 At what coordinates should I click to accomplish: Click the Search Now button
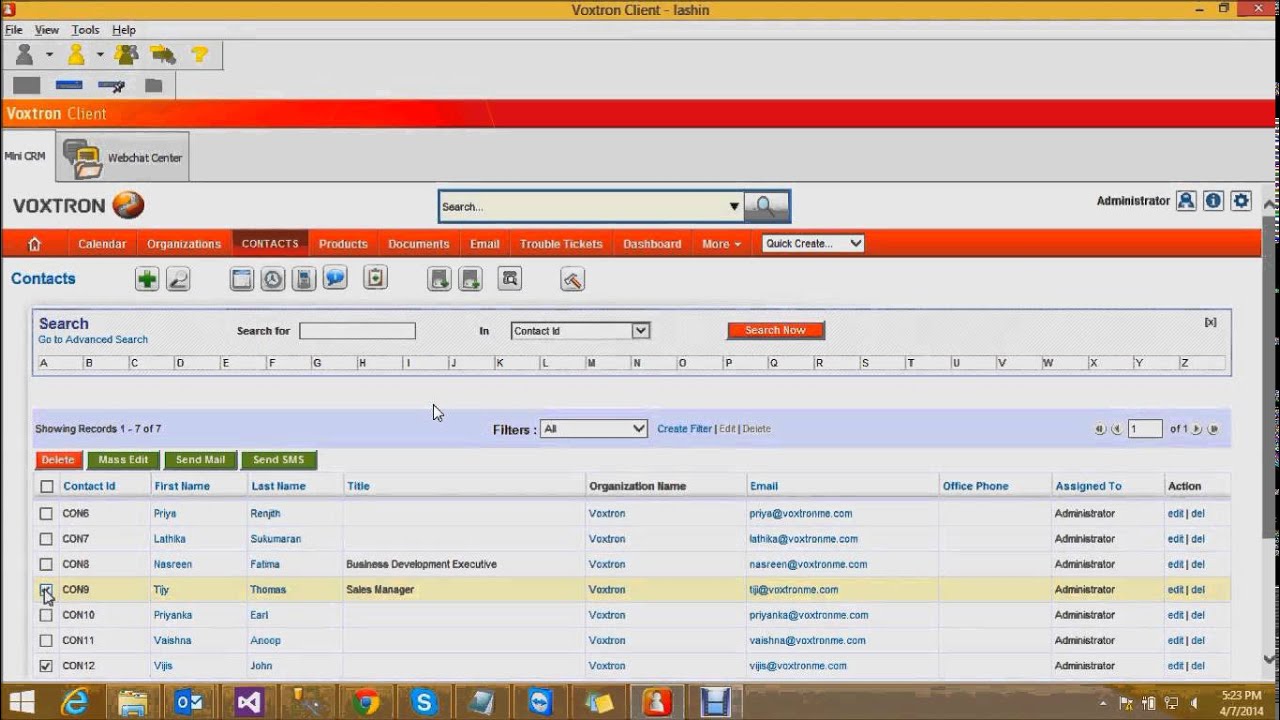(x=775, y=330)
